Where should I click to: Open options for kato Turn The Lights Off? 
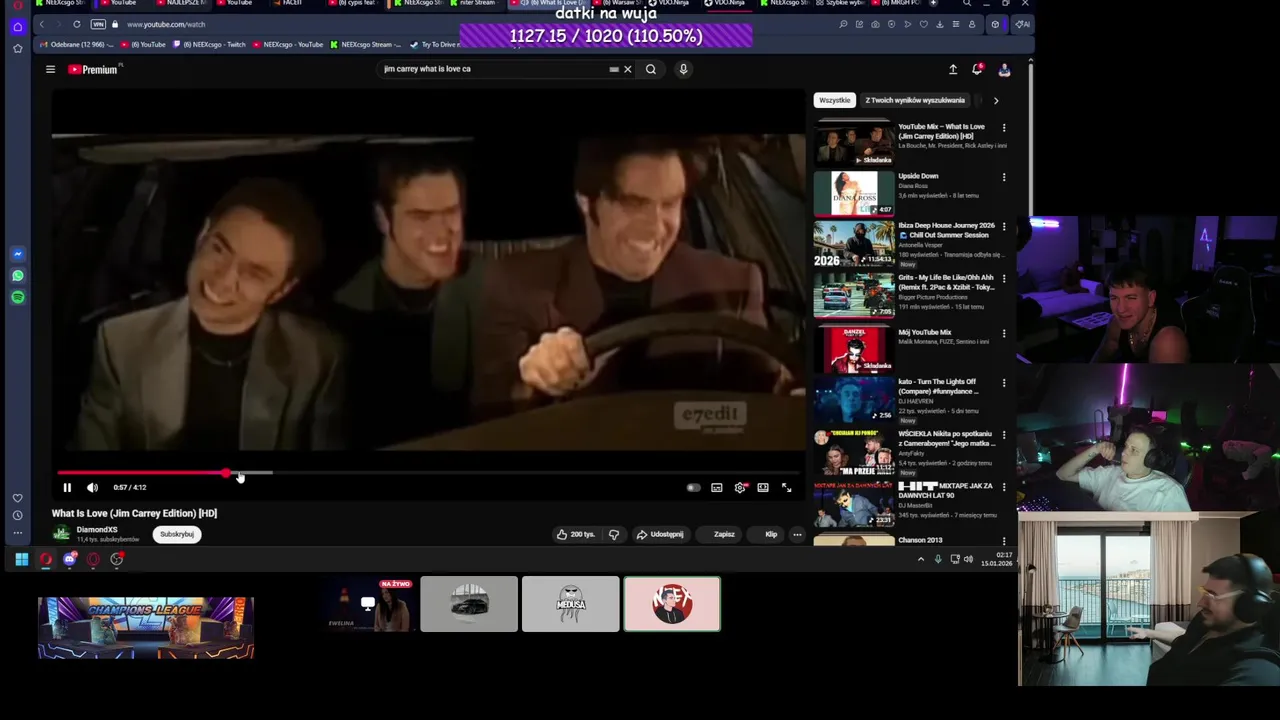coord(1004,383)
